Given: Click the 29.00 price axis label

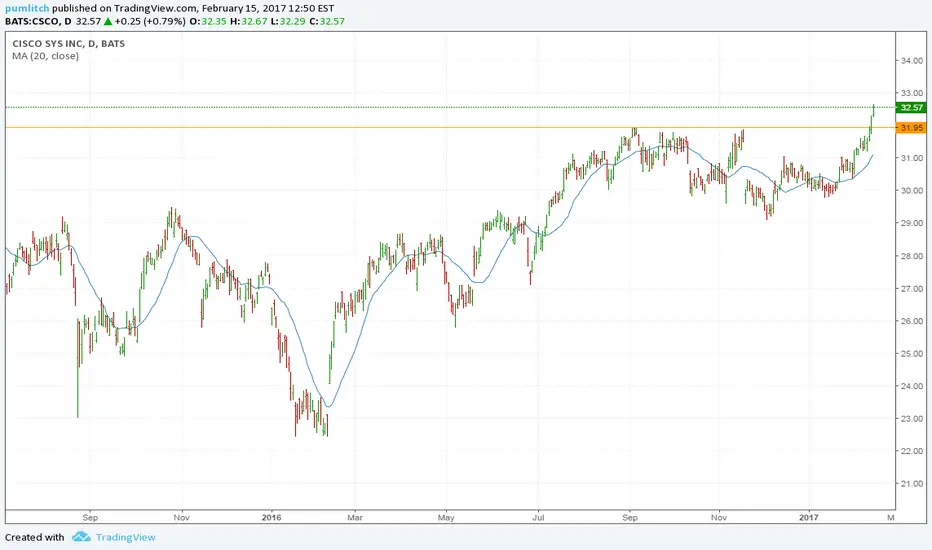Looking at the screenshot, I should [912, 224].
